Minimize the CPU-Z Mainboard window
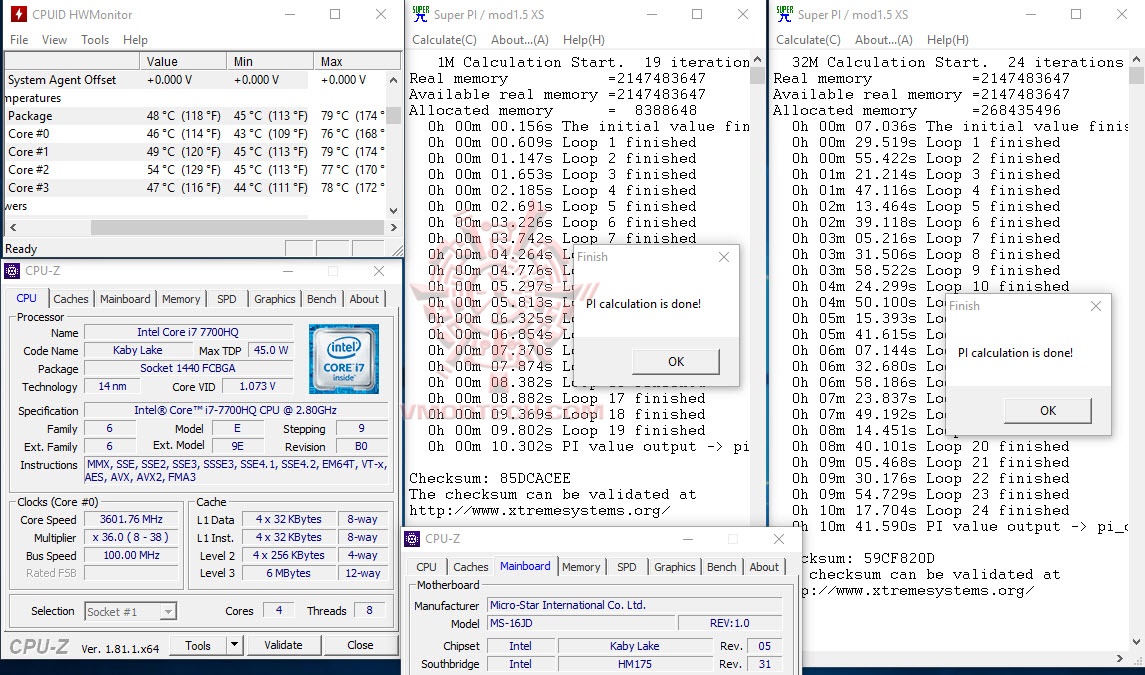The image size is (1145, 675). click(687, 539)
